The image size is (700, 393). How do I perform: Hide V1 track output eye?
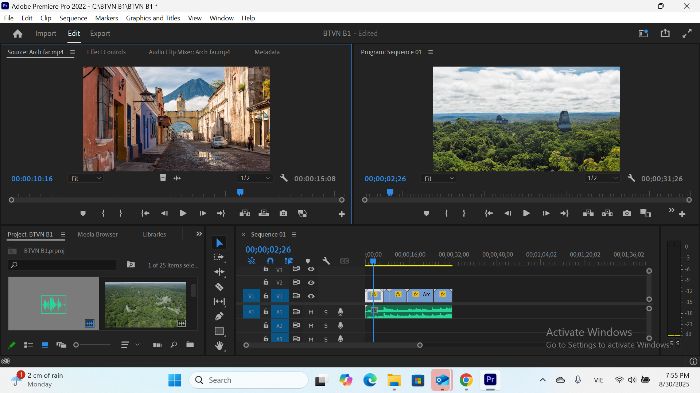pyautogui.click(x=311, y=296)
